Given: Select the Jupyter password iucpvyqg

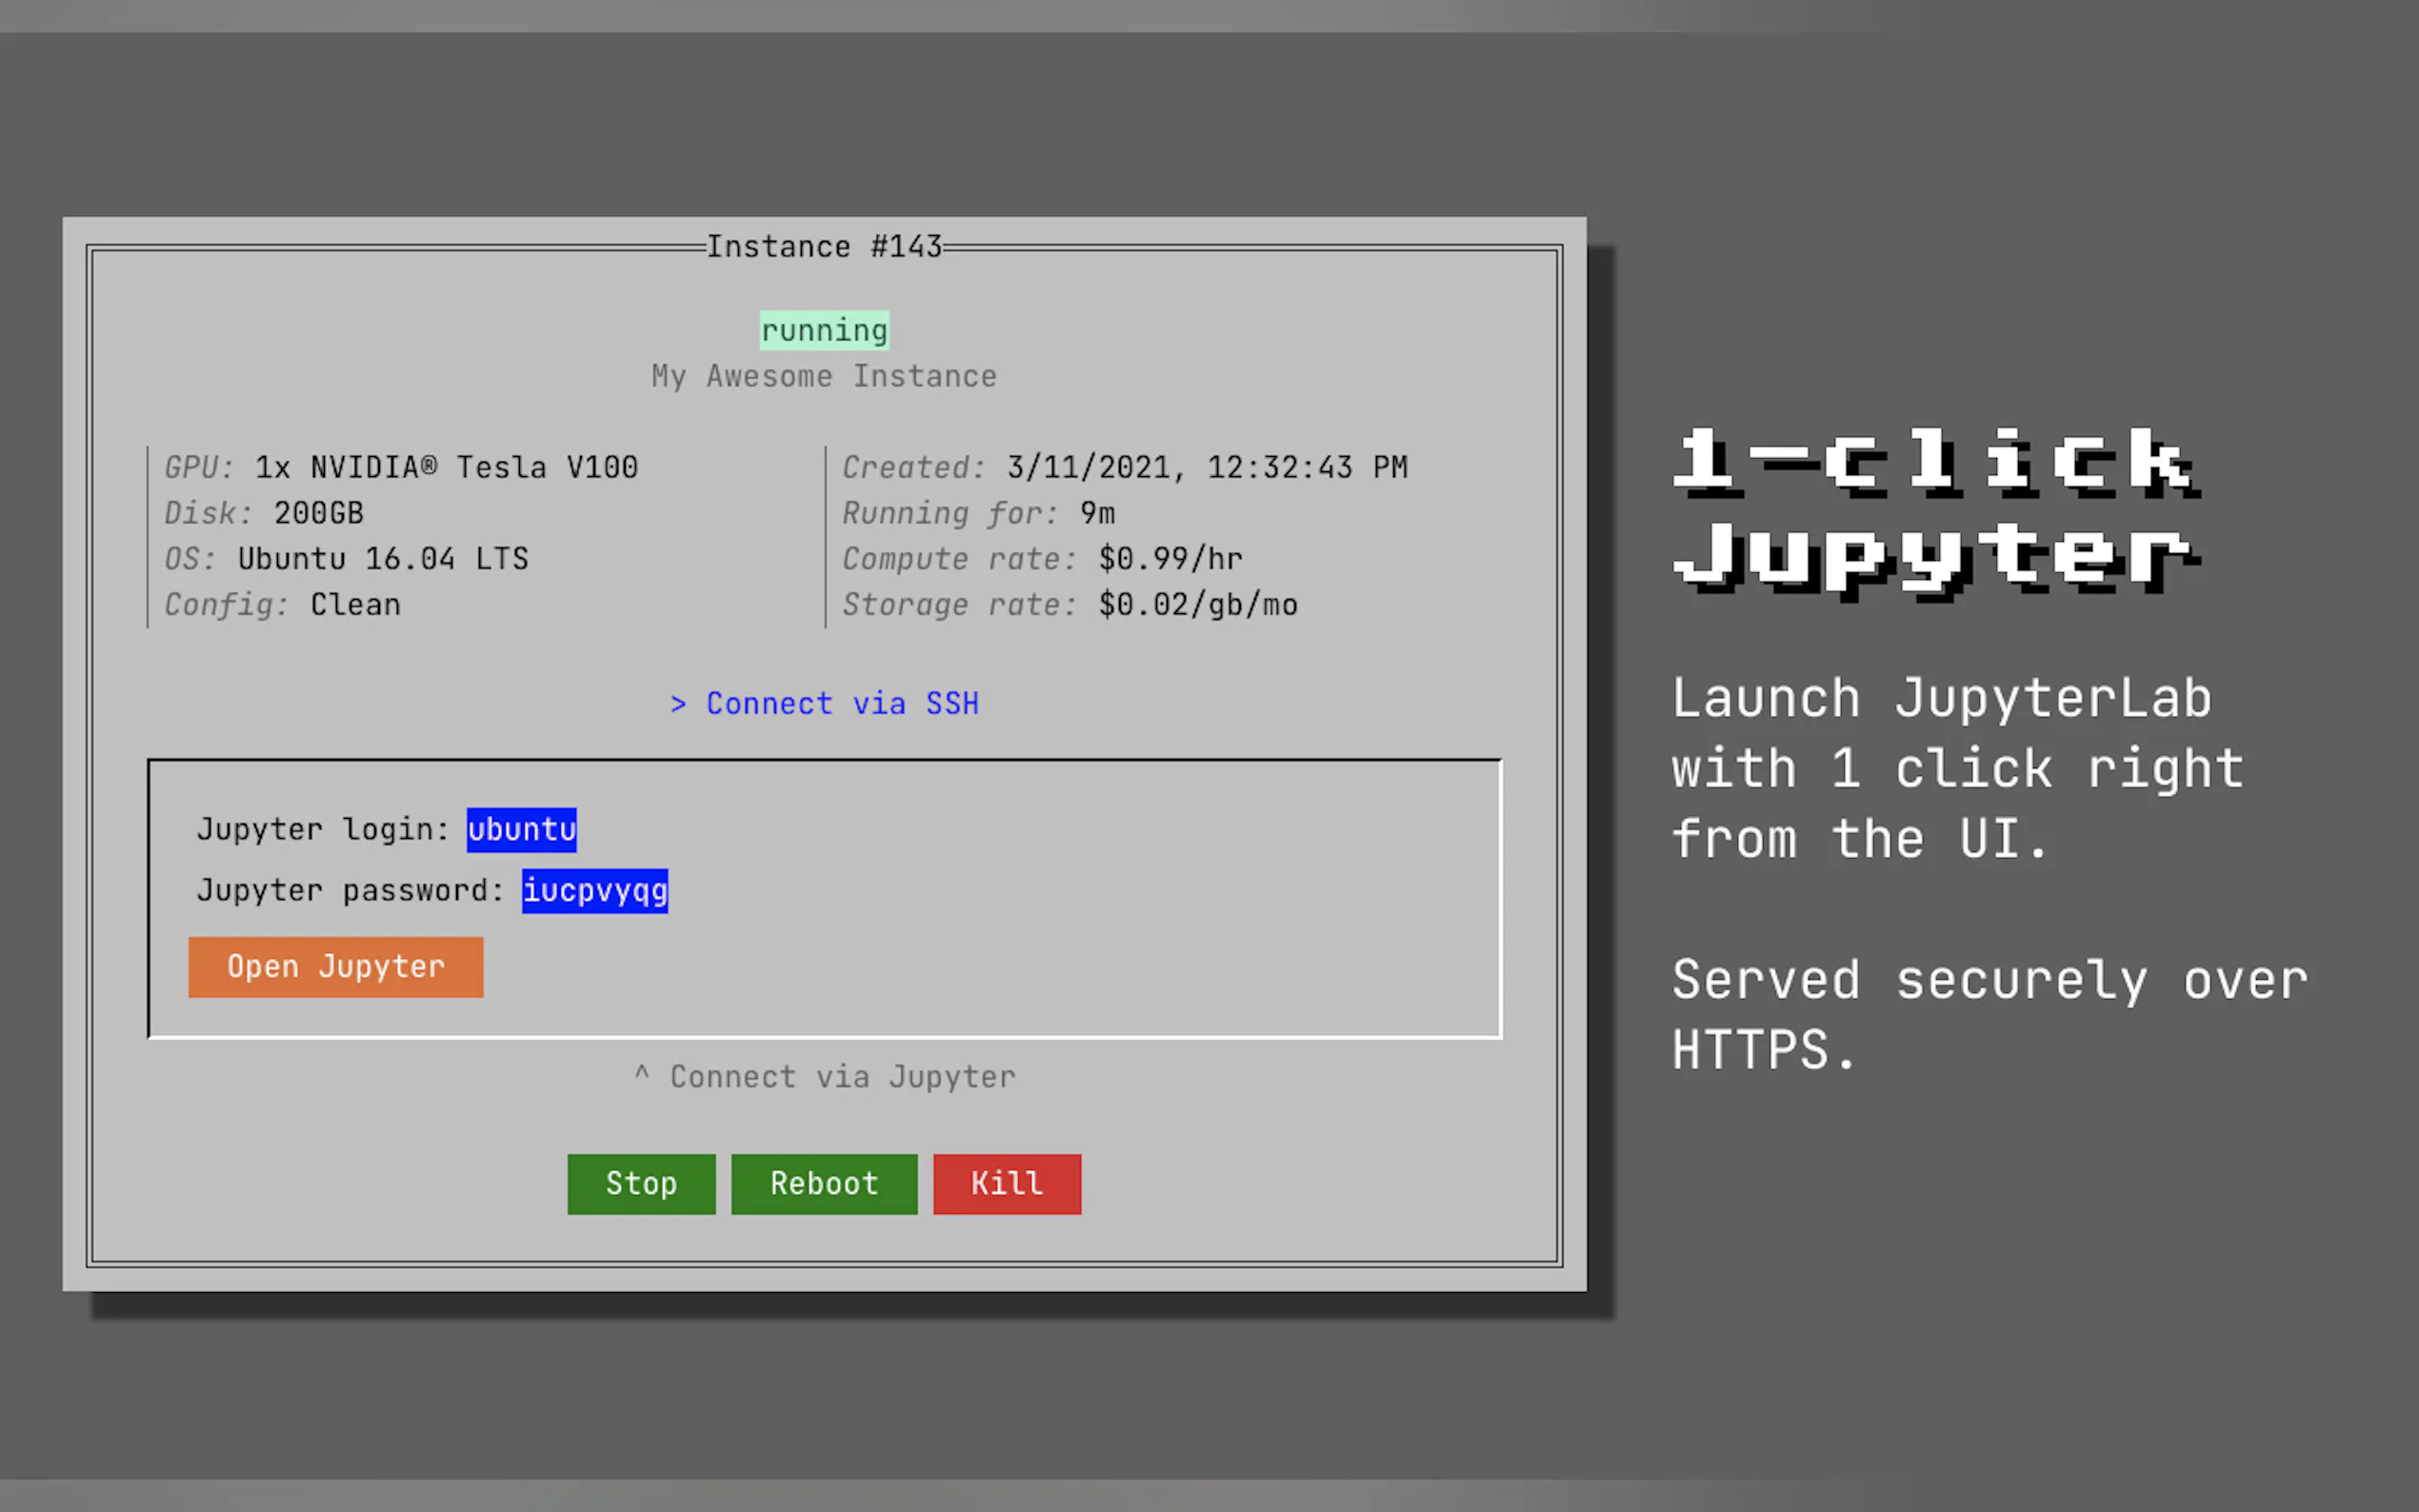Looking at the screenshot, I should [594, 890].
